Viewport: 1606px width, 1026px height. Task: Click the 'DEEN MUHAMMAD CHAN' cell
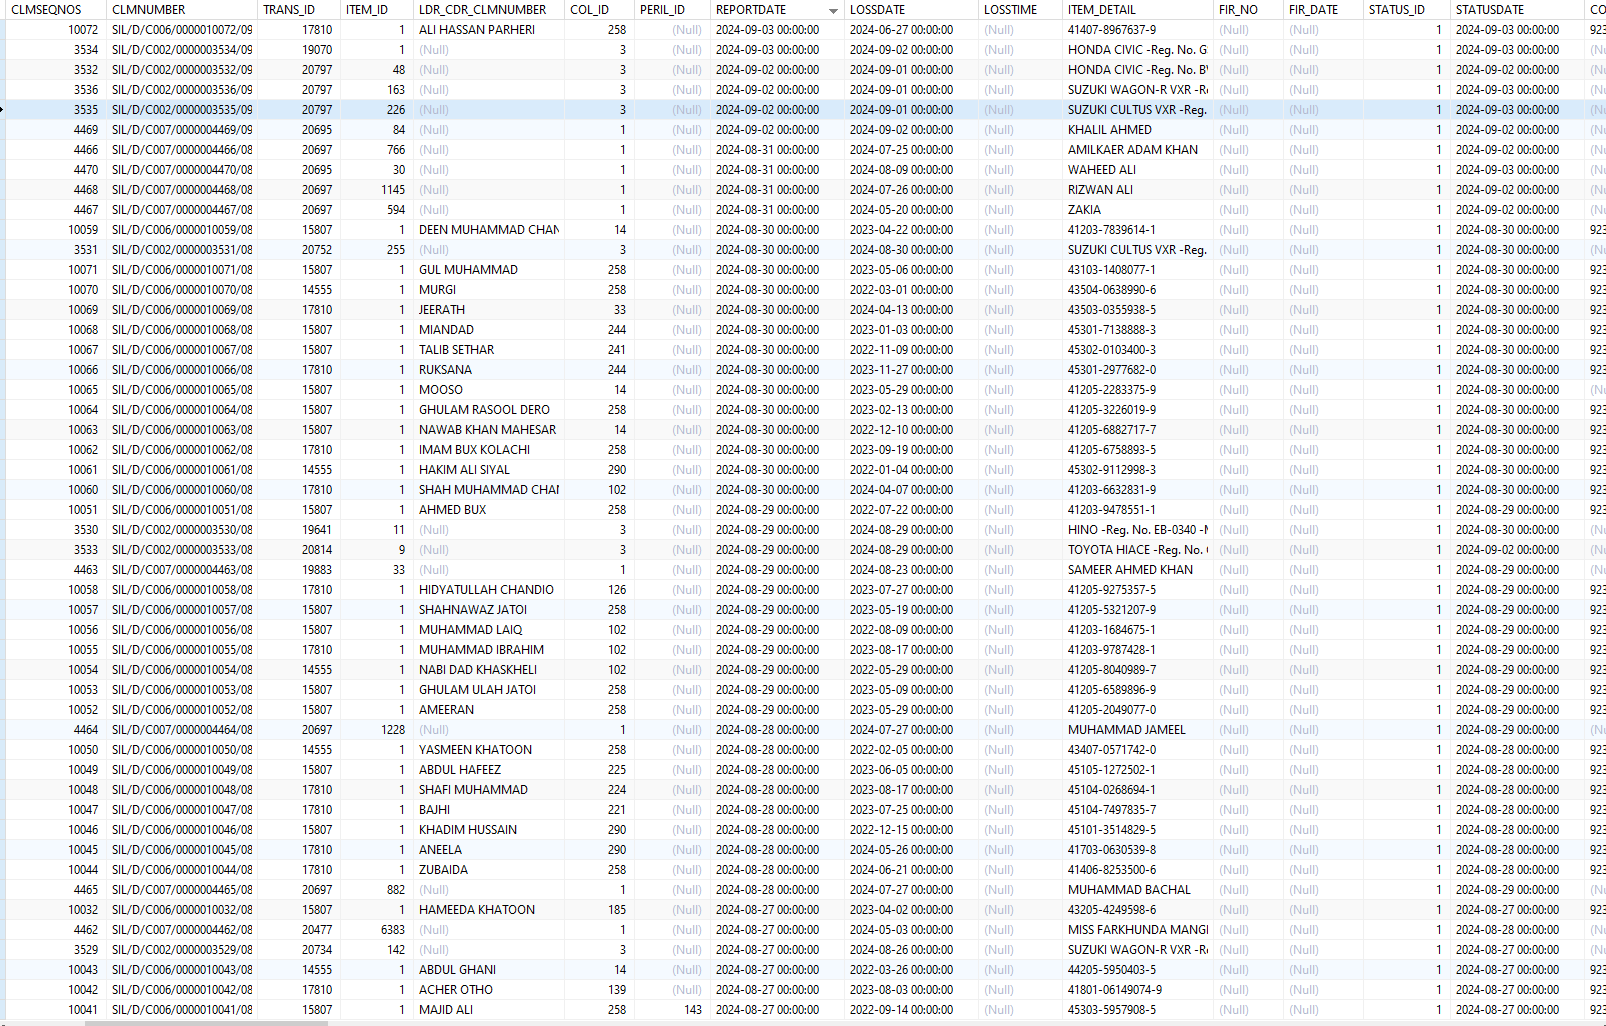click(489, 230)
